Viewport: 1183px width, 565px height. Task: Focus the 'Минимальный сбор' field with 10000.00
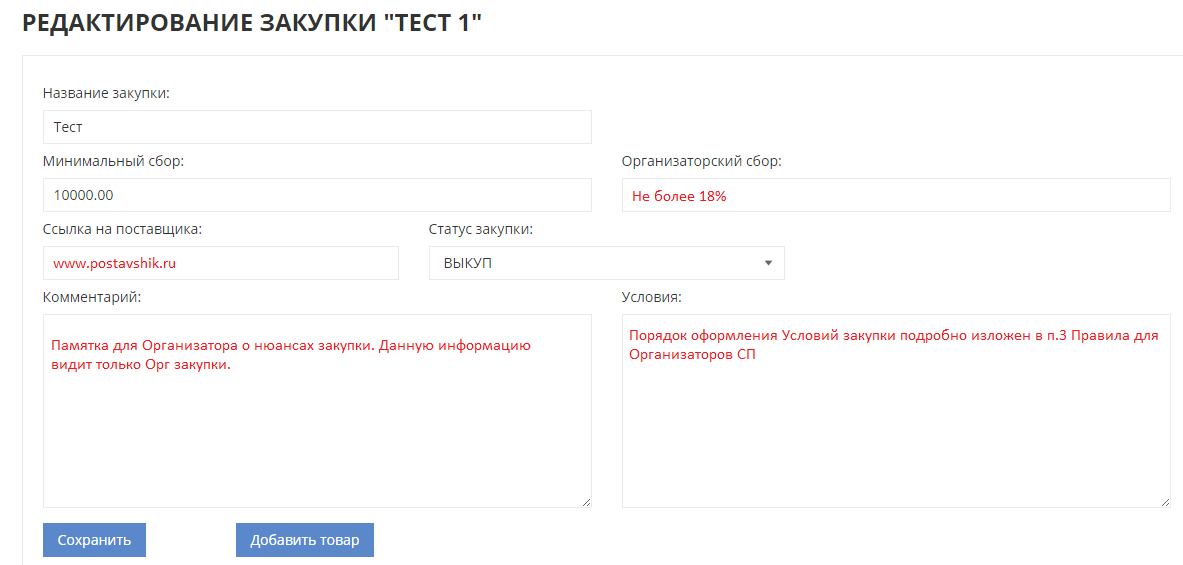click(x=317, y=195)
